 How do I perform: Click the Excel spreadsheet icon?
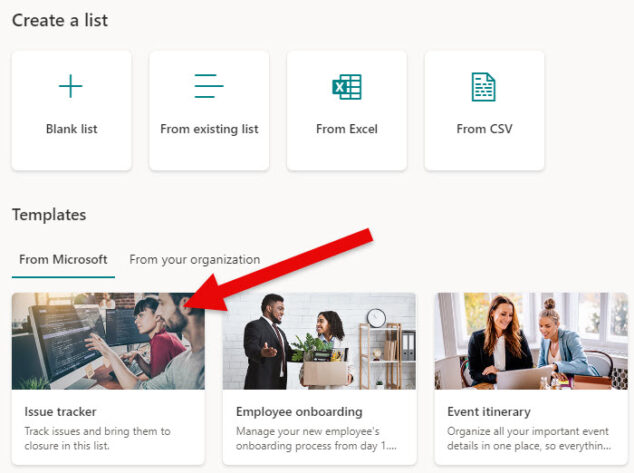point(347,87)
